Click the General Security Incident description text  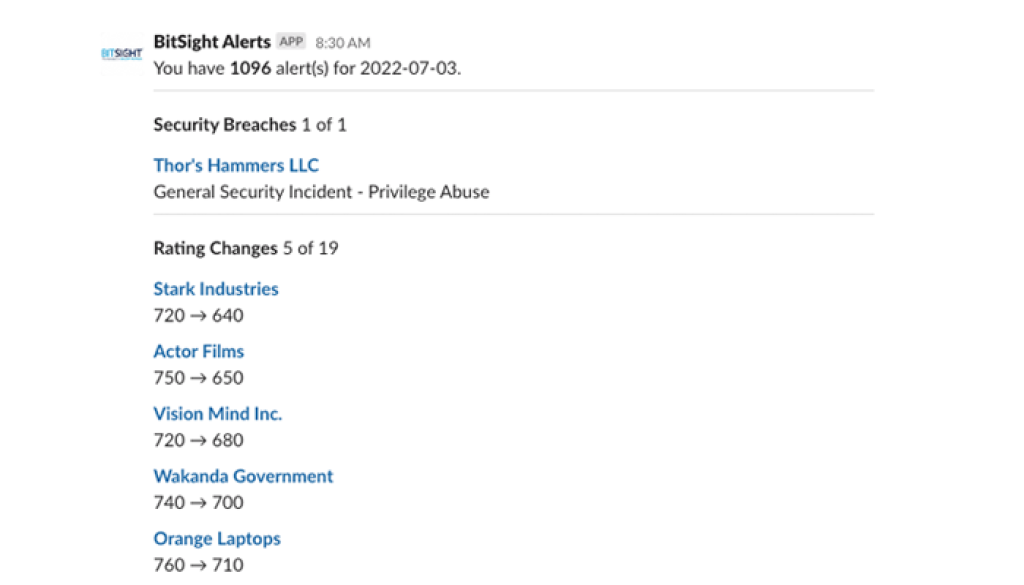pos(321,191)
